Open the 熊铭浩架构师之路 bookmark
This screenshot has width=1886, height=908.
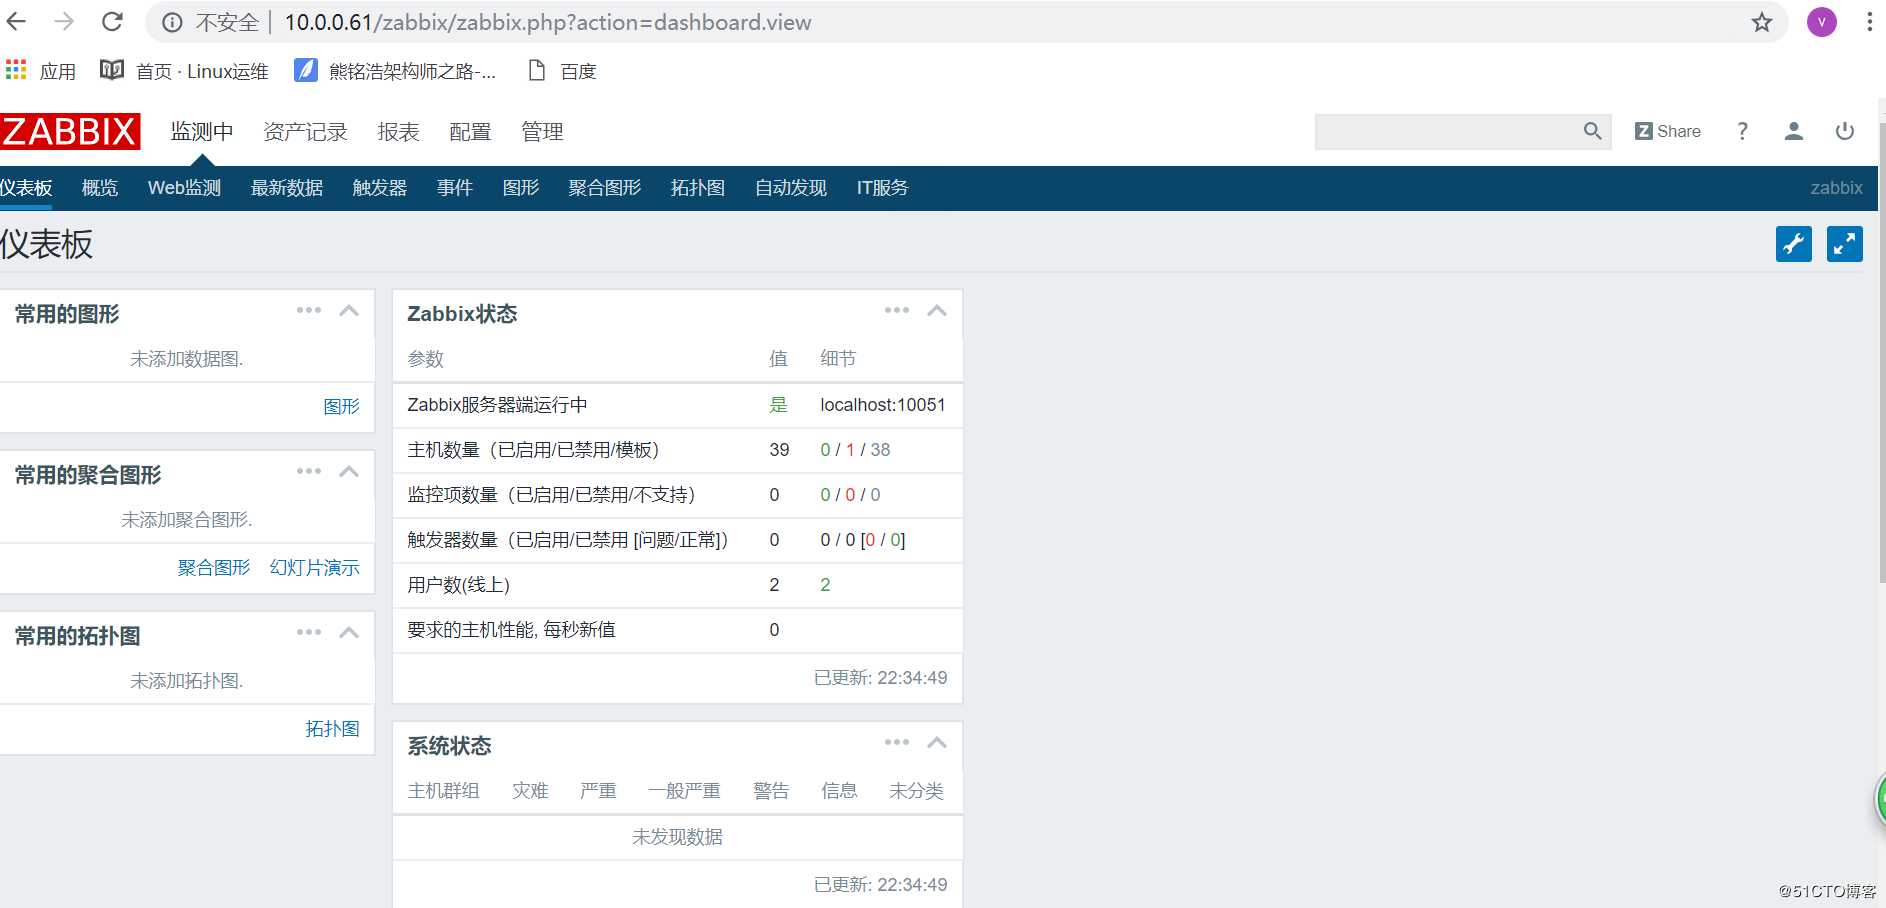pyautogui.click(x=396, y=71)
